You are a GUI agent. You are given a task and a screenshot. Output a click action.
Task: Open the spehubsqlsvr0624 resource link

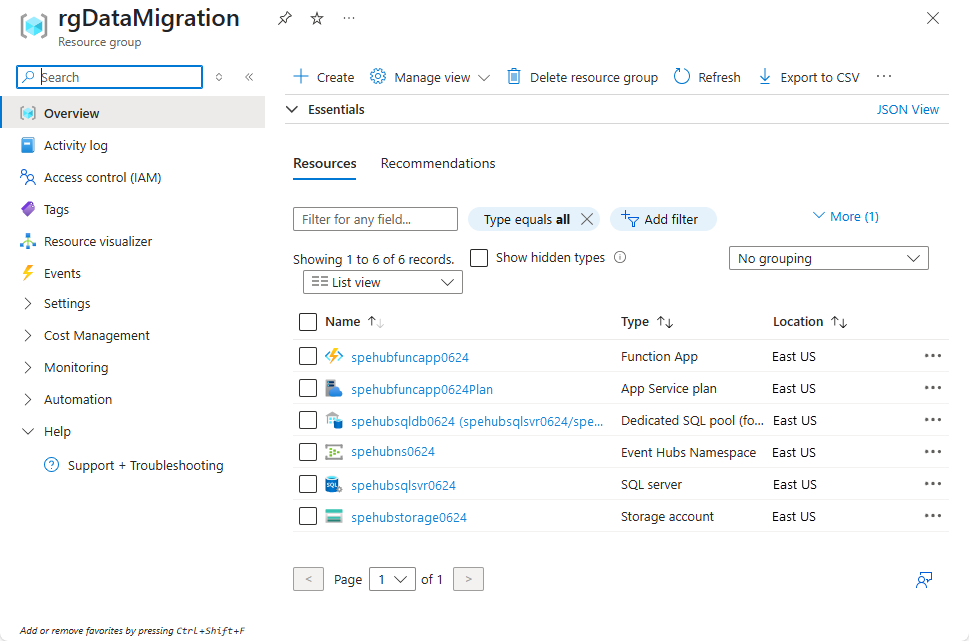(403, 485)
